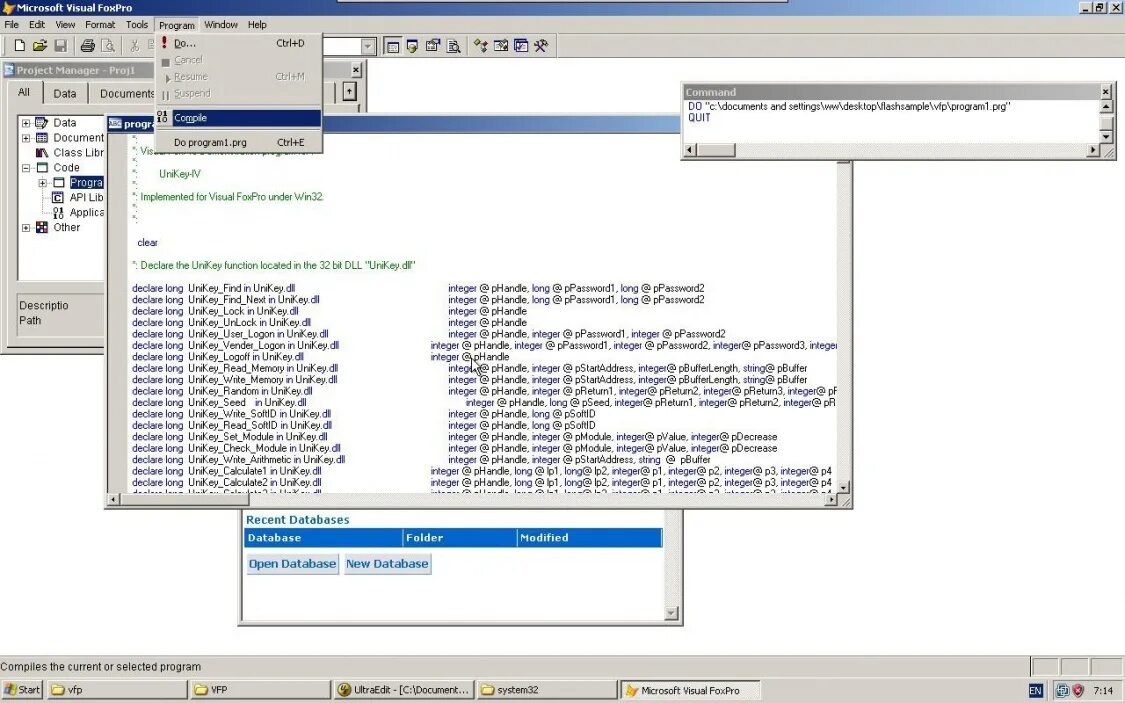The width and height of the screenshot is (1125, 703).
Task: Open the toolbar database combo box dropdown
Action: [x=367, y=47]
